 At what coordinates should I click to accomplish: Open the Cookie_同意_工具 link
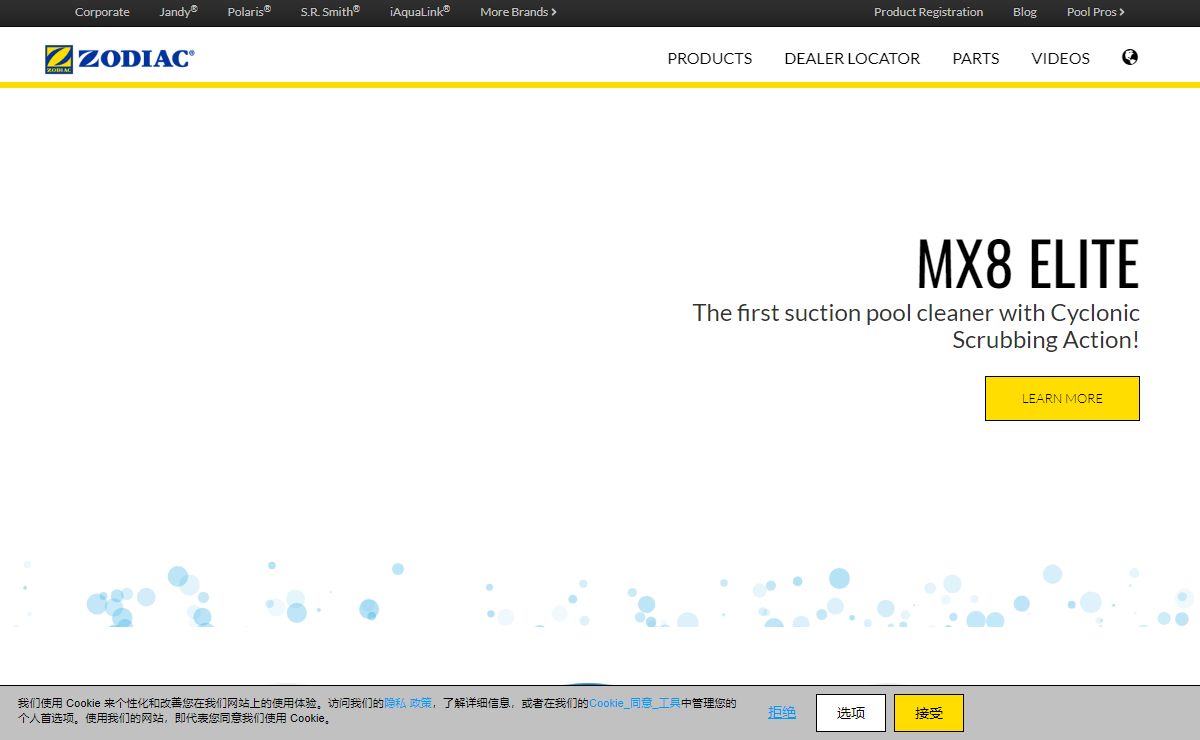click(x=635, y=703)
